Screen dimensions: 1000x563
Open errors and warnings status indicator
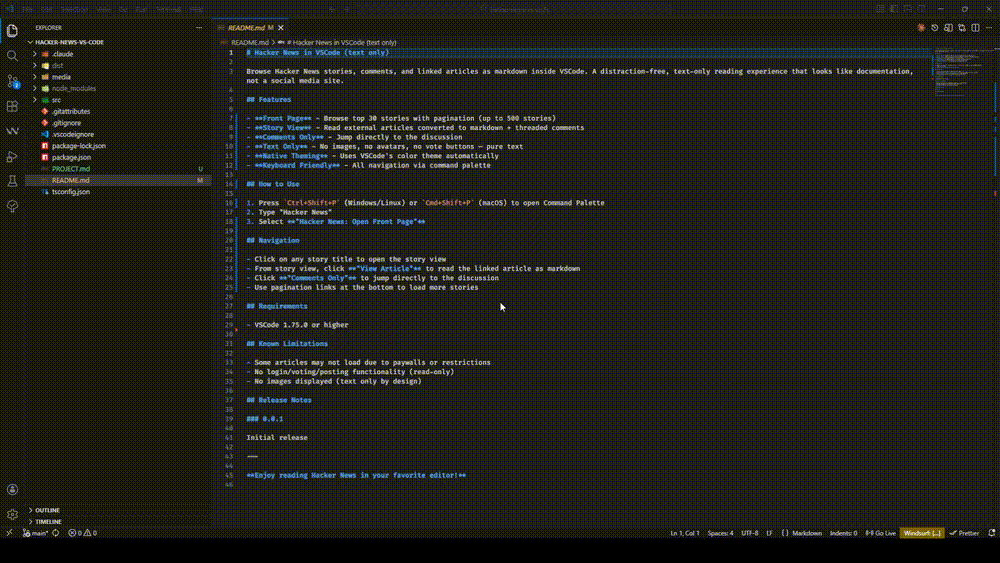82,533
